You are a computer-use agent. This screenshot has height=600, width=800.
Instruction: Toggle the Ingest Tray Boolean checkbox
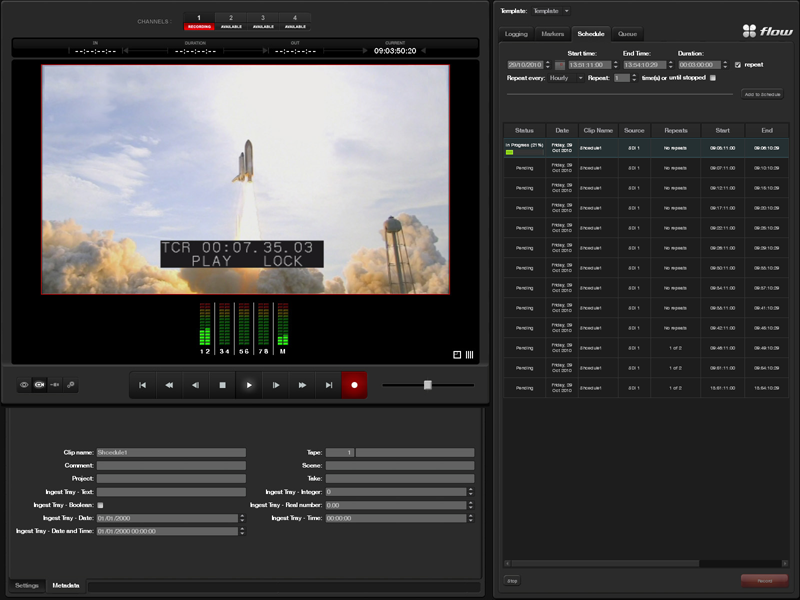(100, 505)
